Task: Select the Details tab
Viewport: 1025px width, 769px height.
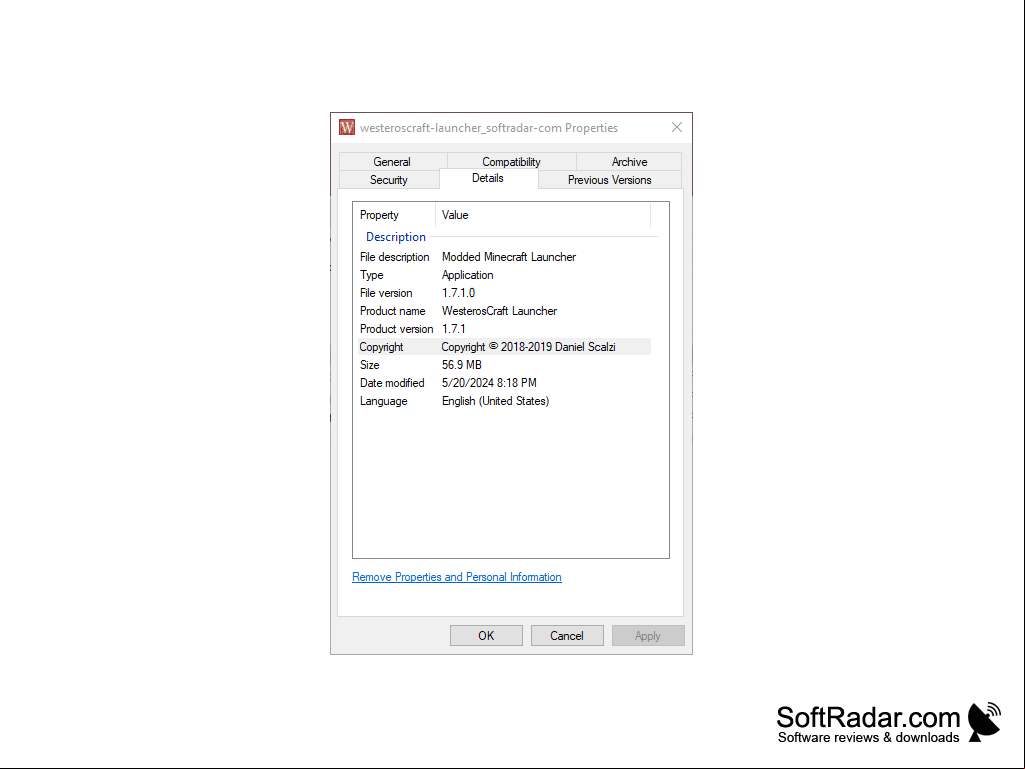Action: [x=488, y=179]
